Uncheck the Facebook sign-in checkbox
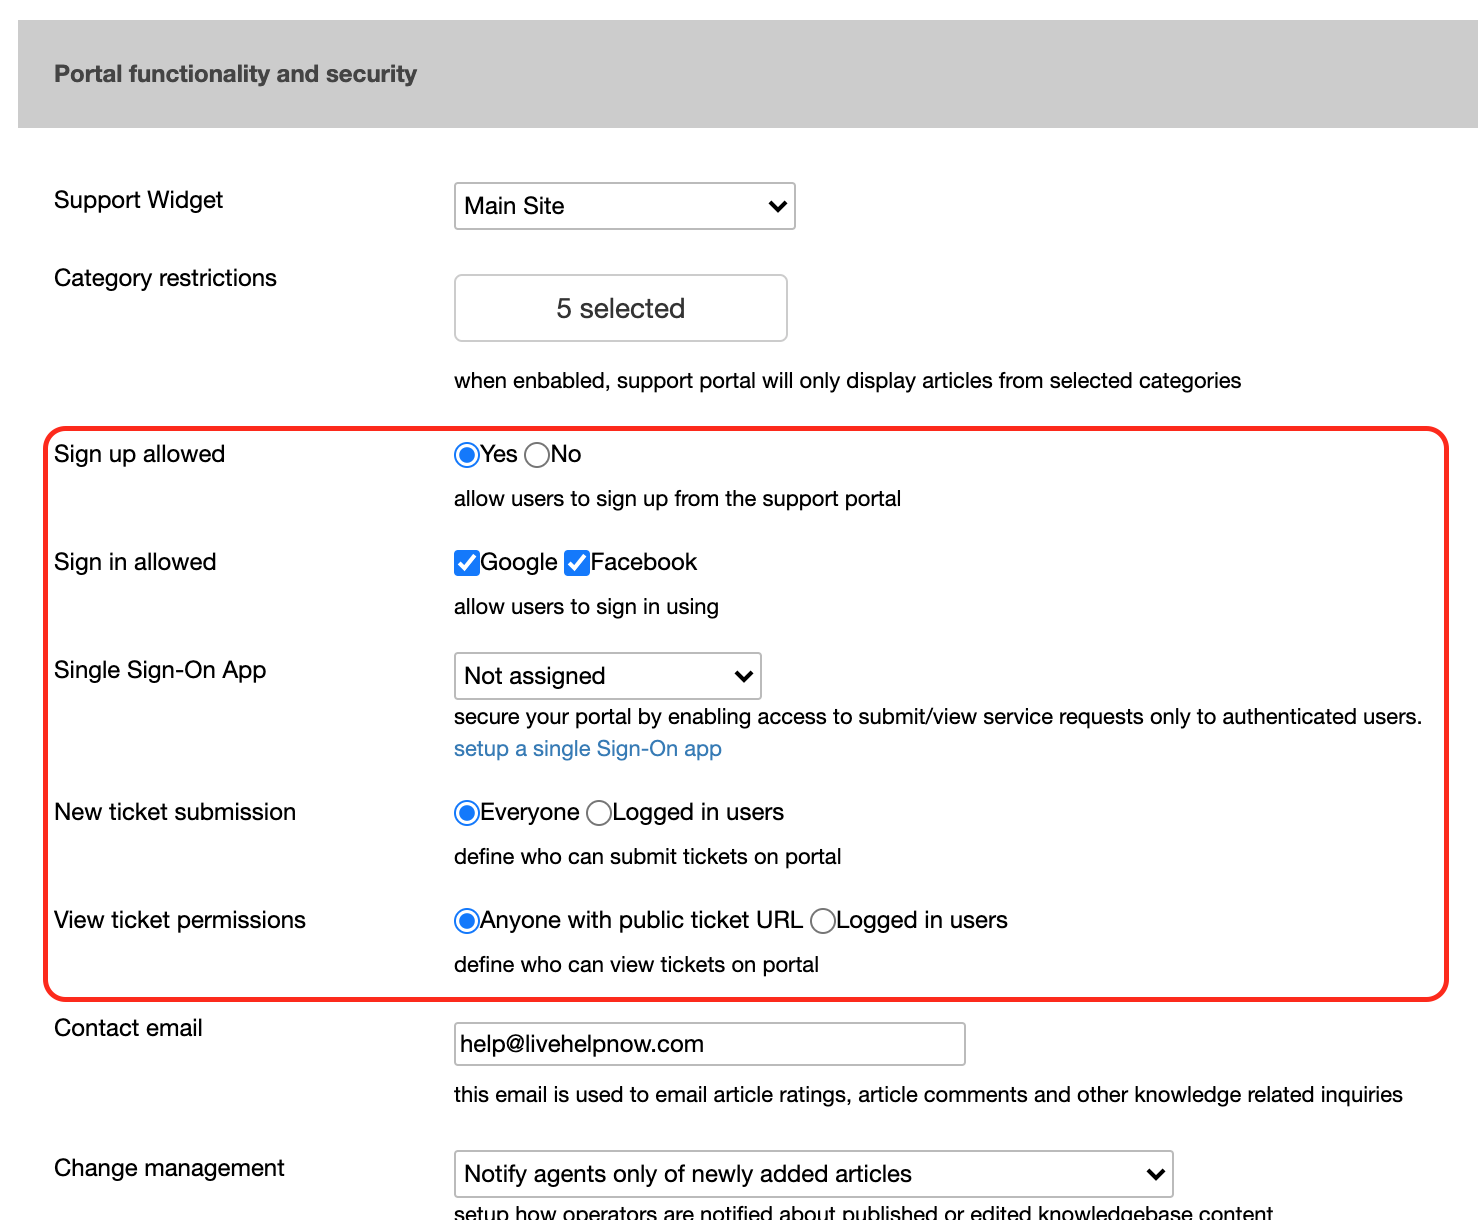This screenshot has width=1478, height=1220. [576, 563]
